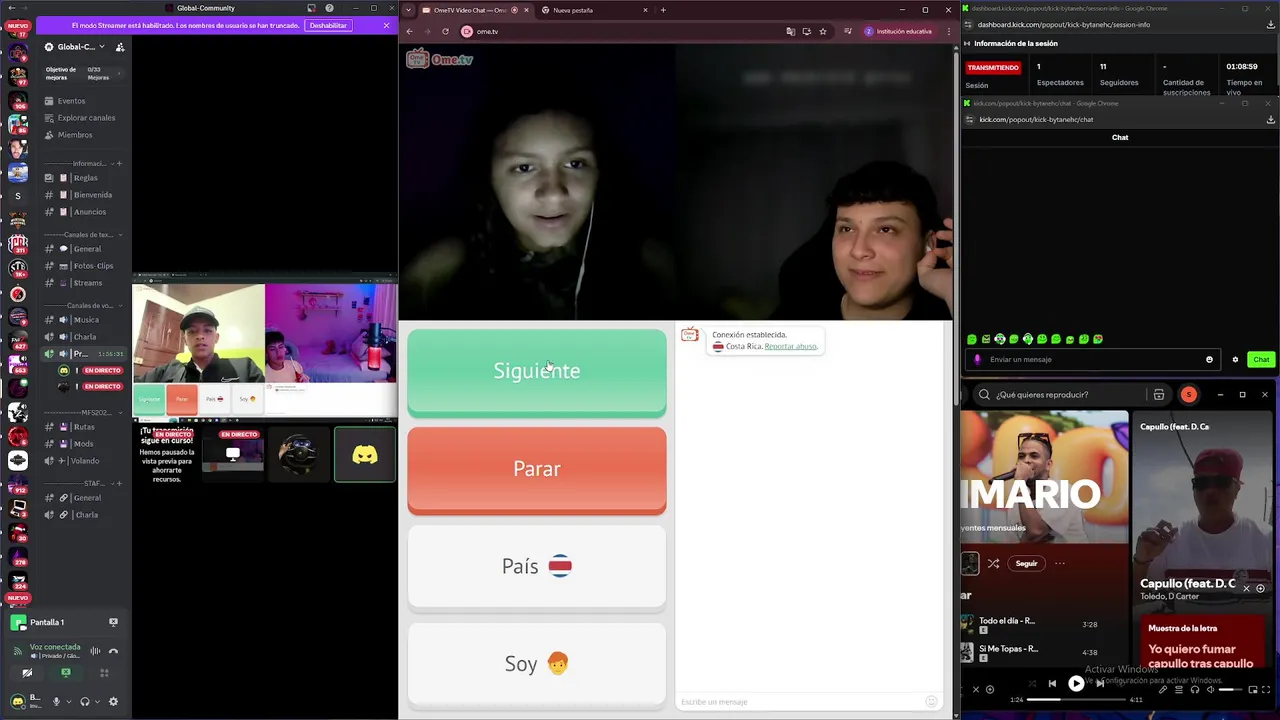Viewport: 1280px width, 720px height.
Task: Click translate page icon in address bar
Action: (x=790, y=31)
